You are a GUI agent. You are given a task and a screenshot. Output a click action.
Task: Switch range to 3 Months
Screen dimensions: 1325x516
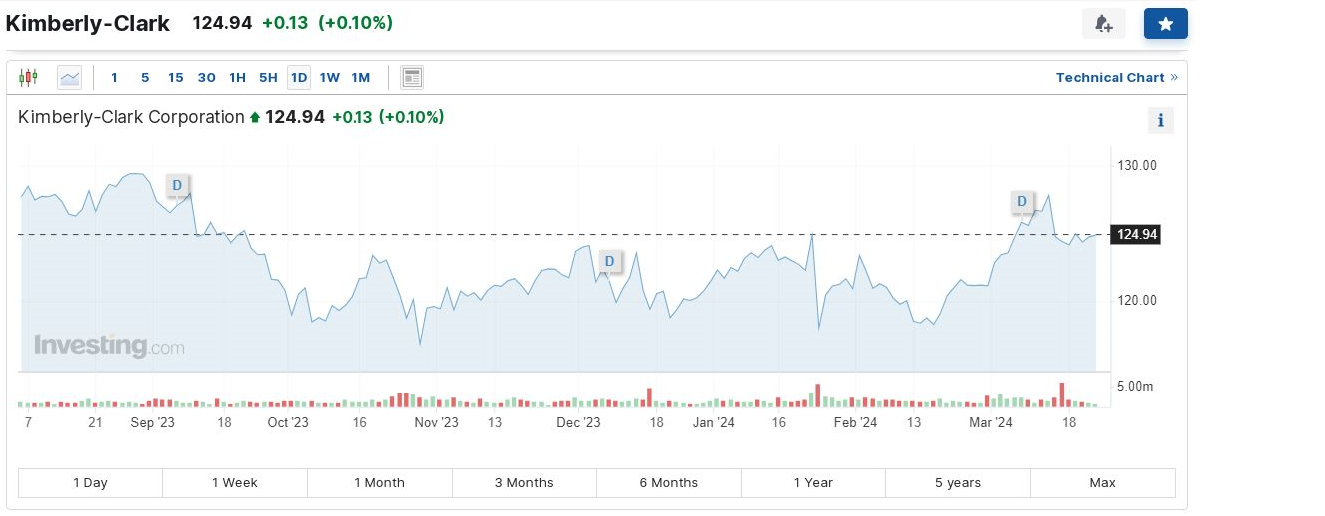point(524,482)
